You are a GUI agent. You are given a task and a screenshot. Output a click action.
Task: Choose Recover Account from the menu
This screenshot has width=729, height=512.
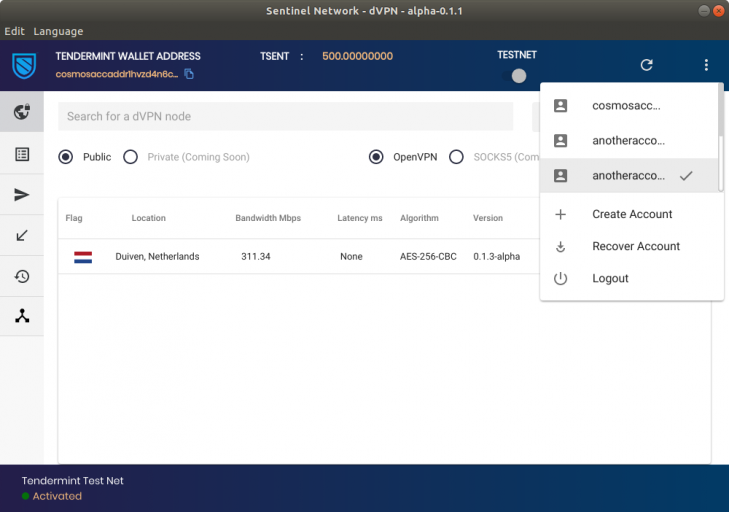pyautogui.click(x=635, y=246)
